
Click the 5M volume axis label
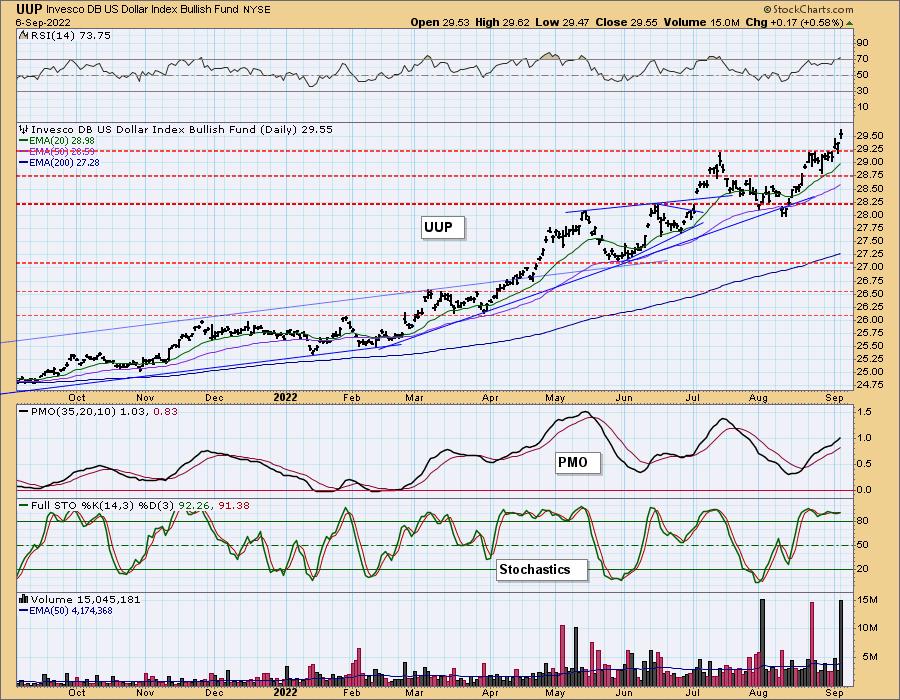pyautogui.click(x=870, y=657)
